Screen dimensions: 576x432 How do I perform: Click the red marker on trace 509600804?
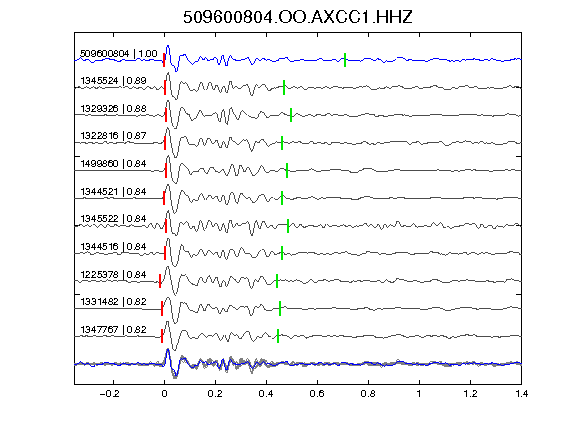pos(164,60)
